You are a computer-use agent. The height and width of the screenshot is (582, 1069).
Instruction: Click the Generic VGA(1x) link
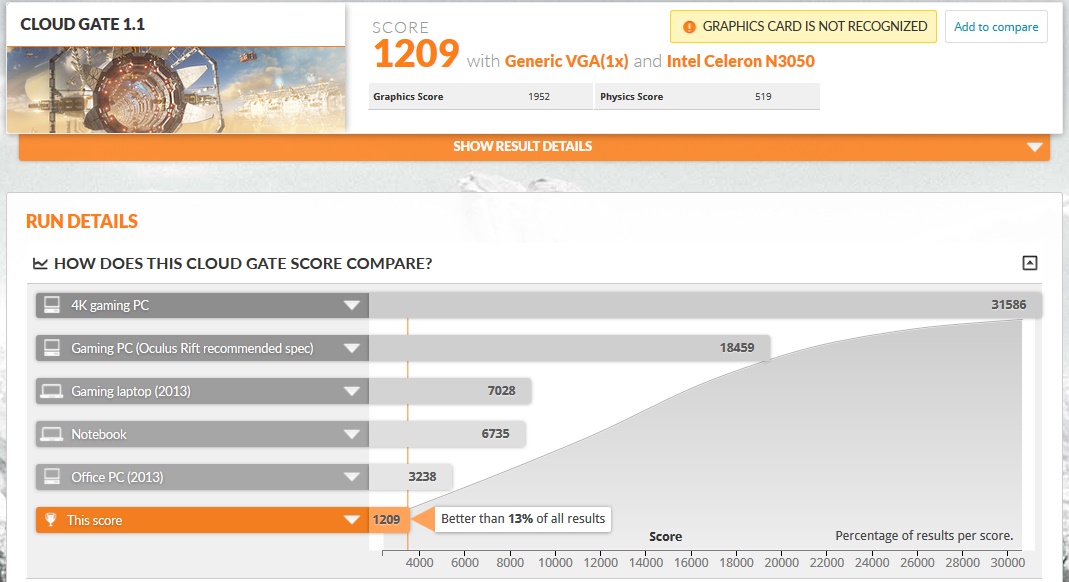[x=566, y=61]
